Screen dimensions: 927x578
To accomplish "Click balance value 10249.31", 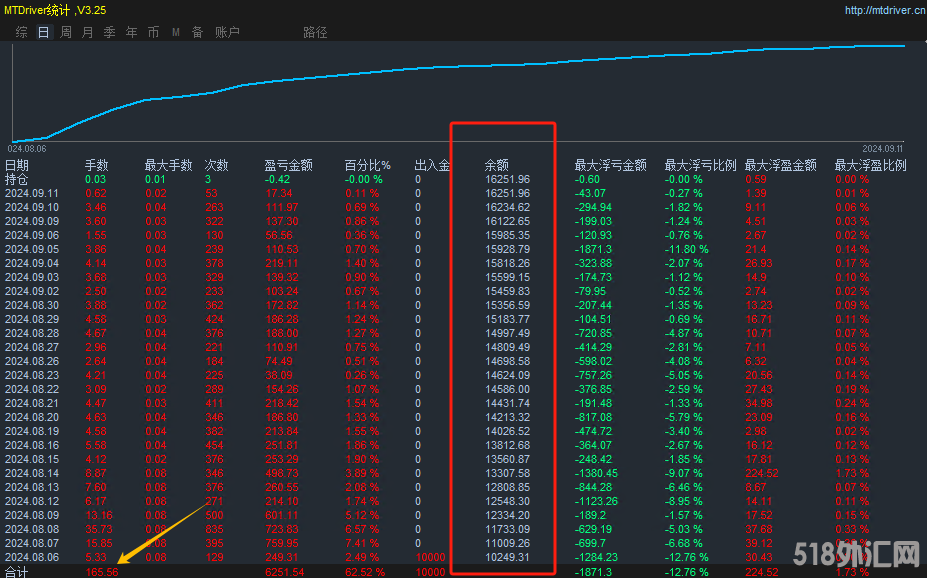I will (508, 557).
